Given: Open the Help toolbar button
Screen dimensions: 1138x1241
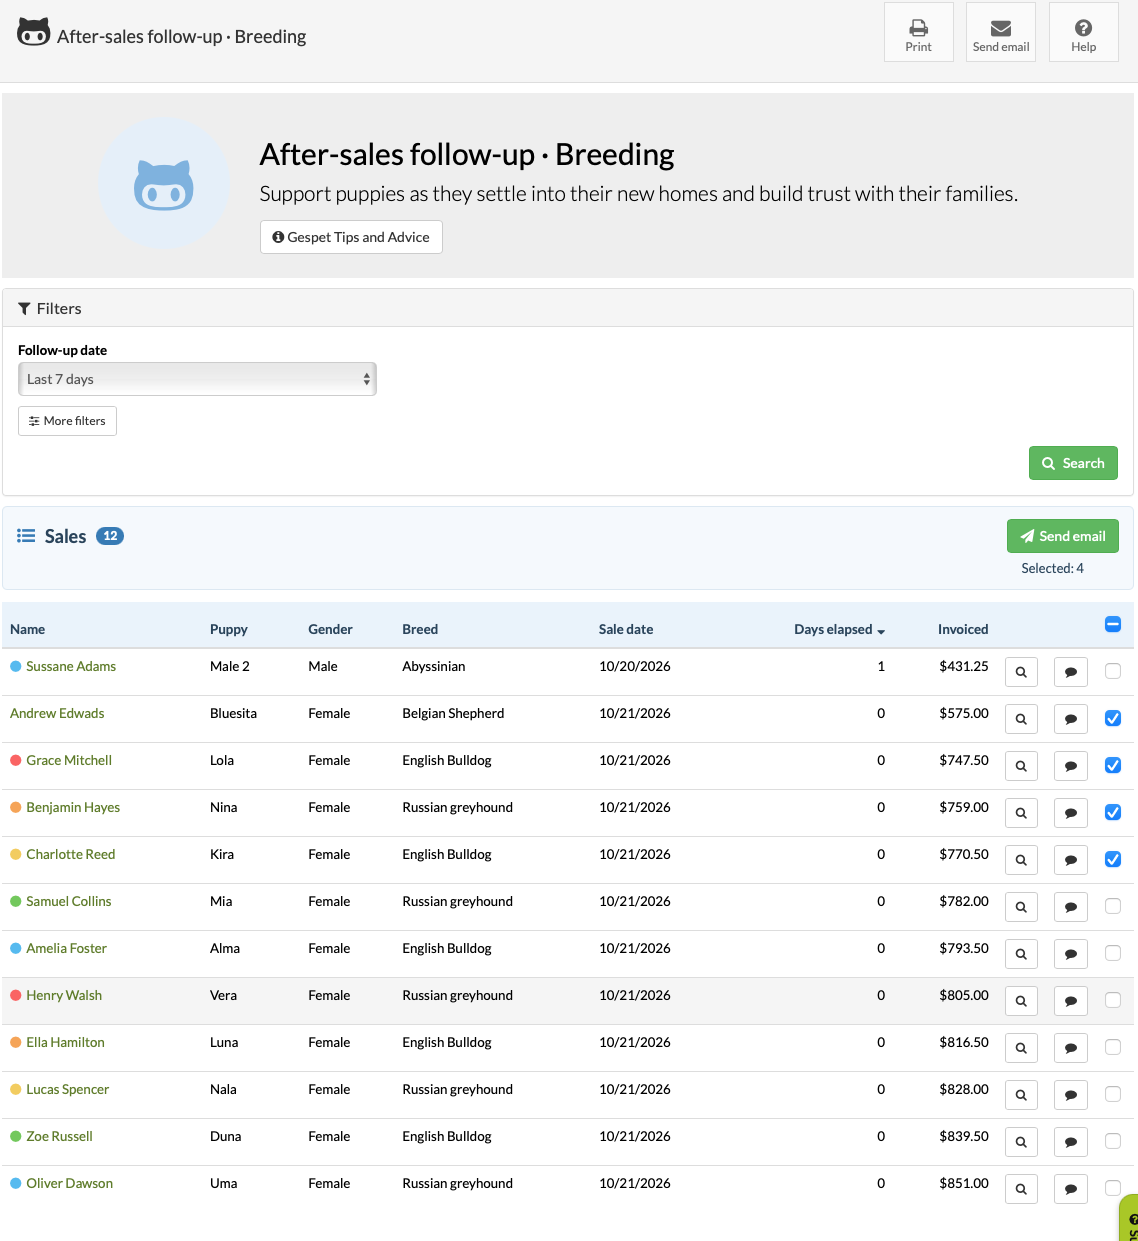Looking at the screenshot, I should (1083, 32).
